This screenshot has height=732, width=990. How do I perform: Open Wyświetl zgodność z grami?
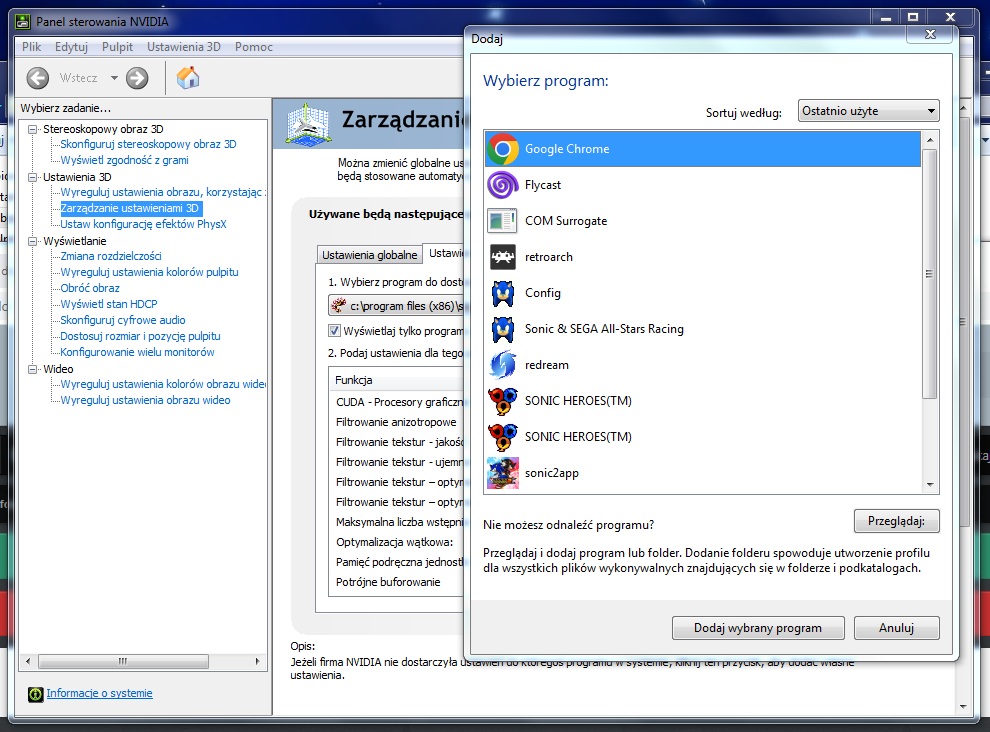(x=124, y=160)
